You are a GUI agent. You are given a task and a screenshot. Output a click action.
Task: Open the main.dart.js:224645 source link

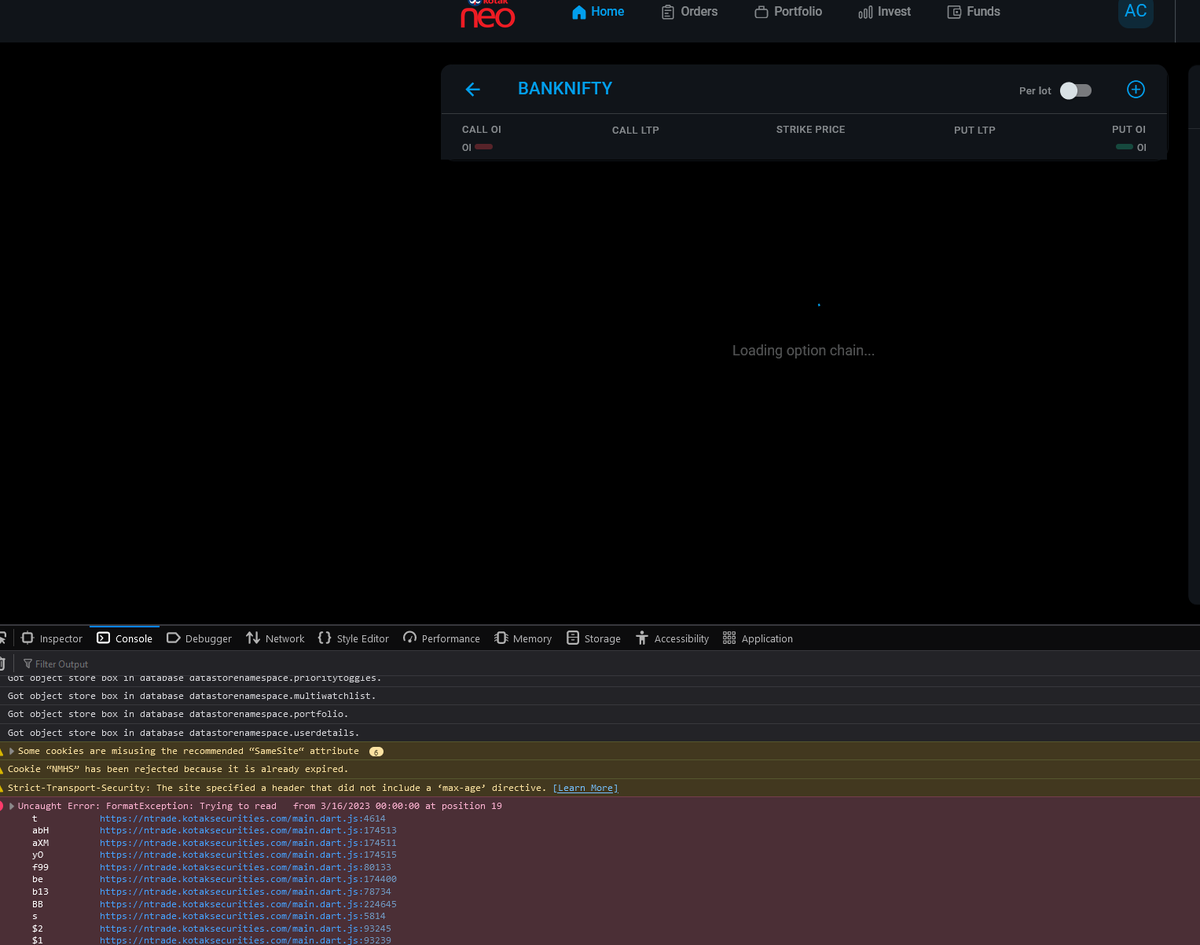(248, 904)
